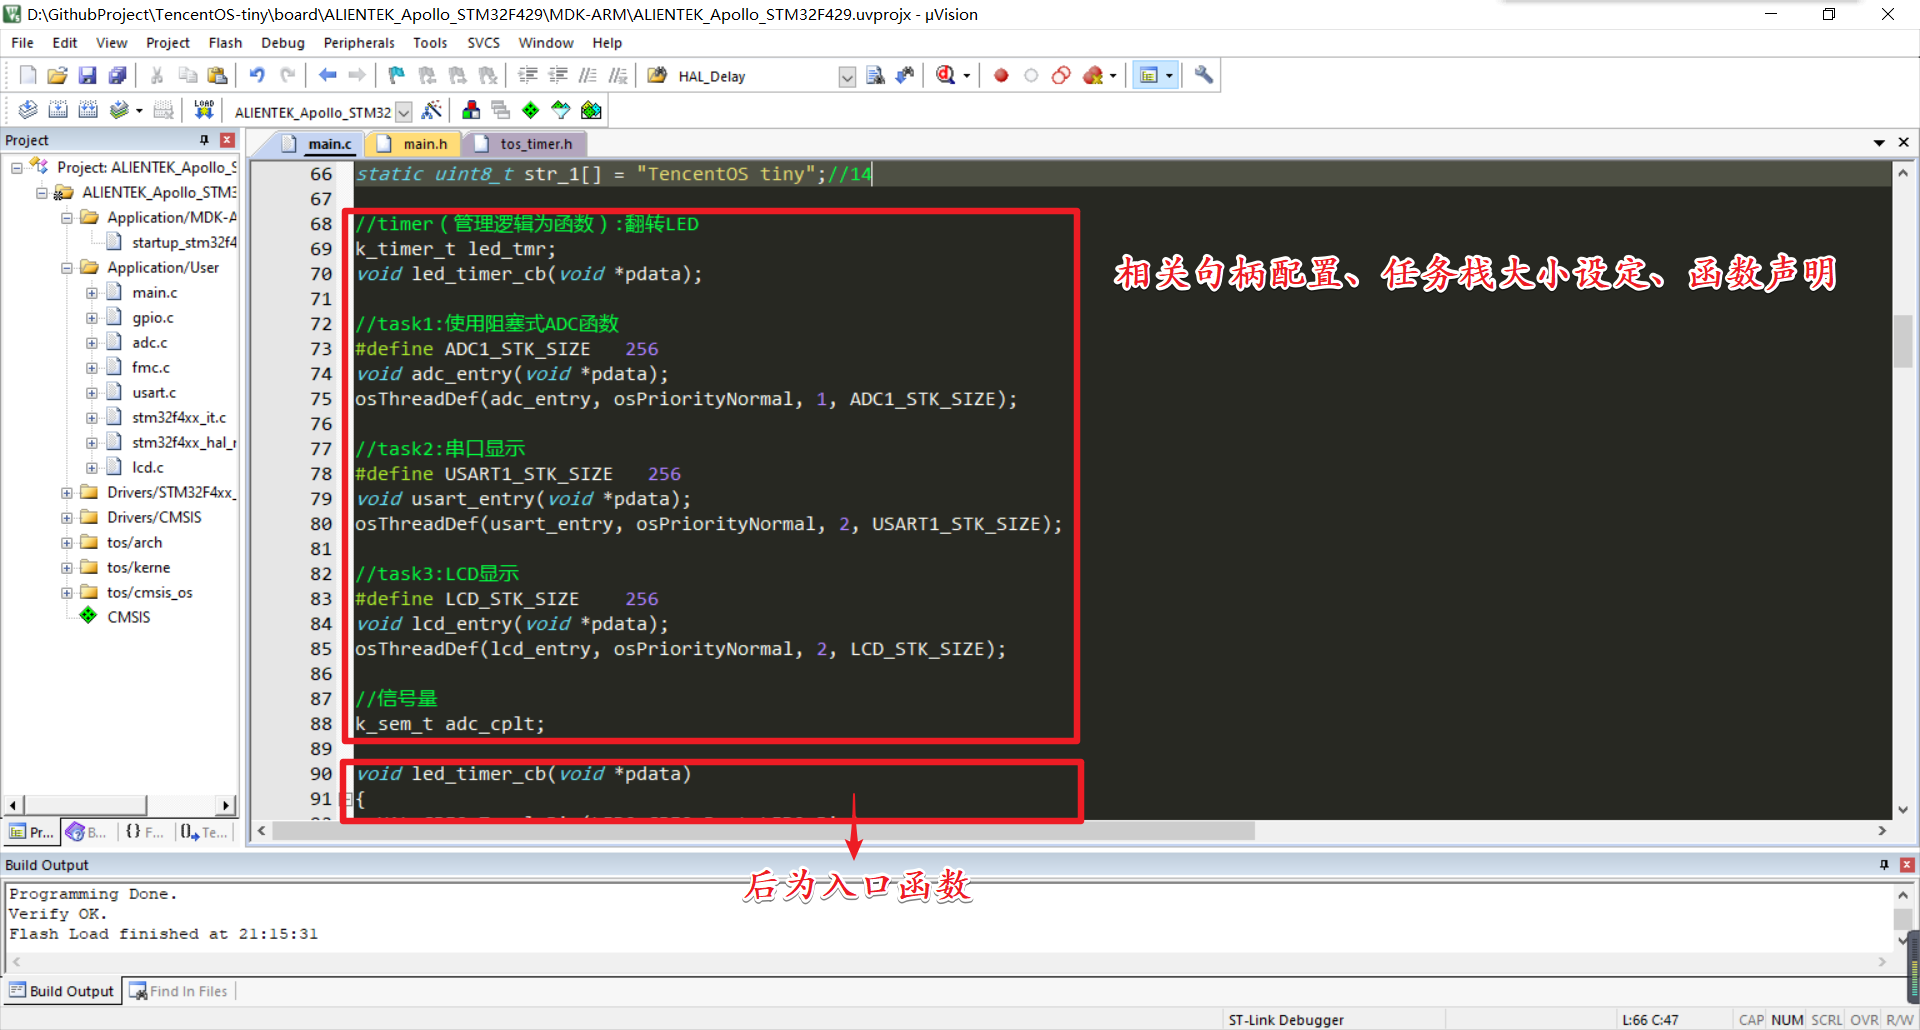Comment the selection using the toolbar icon
1920x1030 pixels.
(x=588, y=75)
